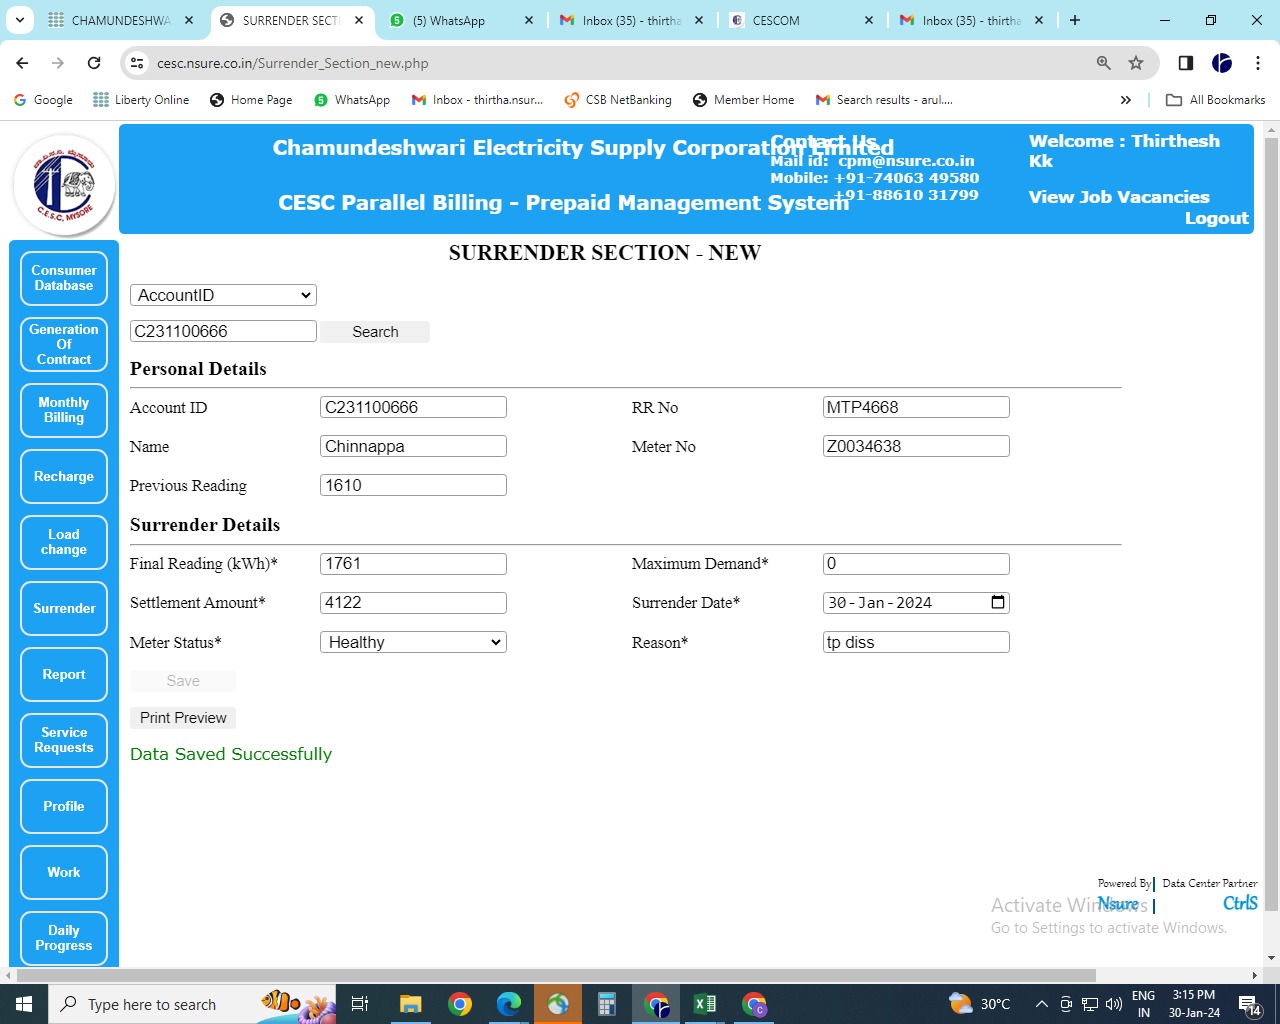Open a new browser tab
Viewport: 1280px width, 1024px height.
click(1075, 20)
